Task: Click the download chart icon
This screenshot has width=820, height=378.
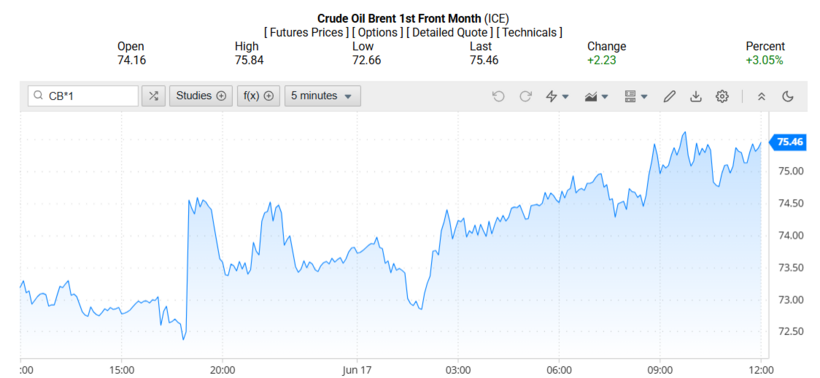Action: tap(696, 96)
